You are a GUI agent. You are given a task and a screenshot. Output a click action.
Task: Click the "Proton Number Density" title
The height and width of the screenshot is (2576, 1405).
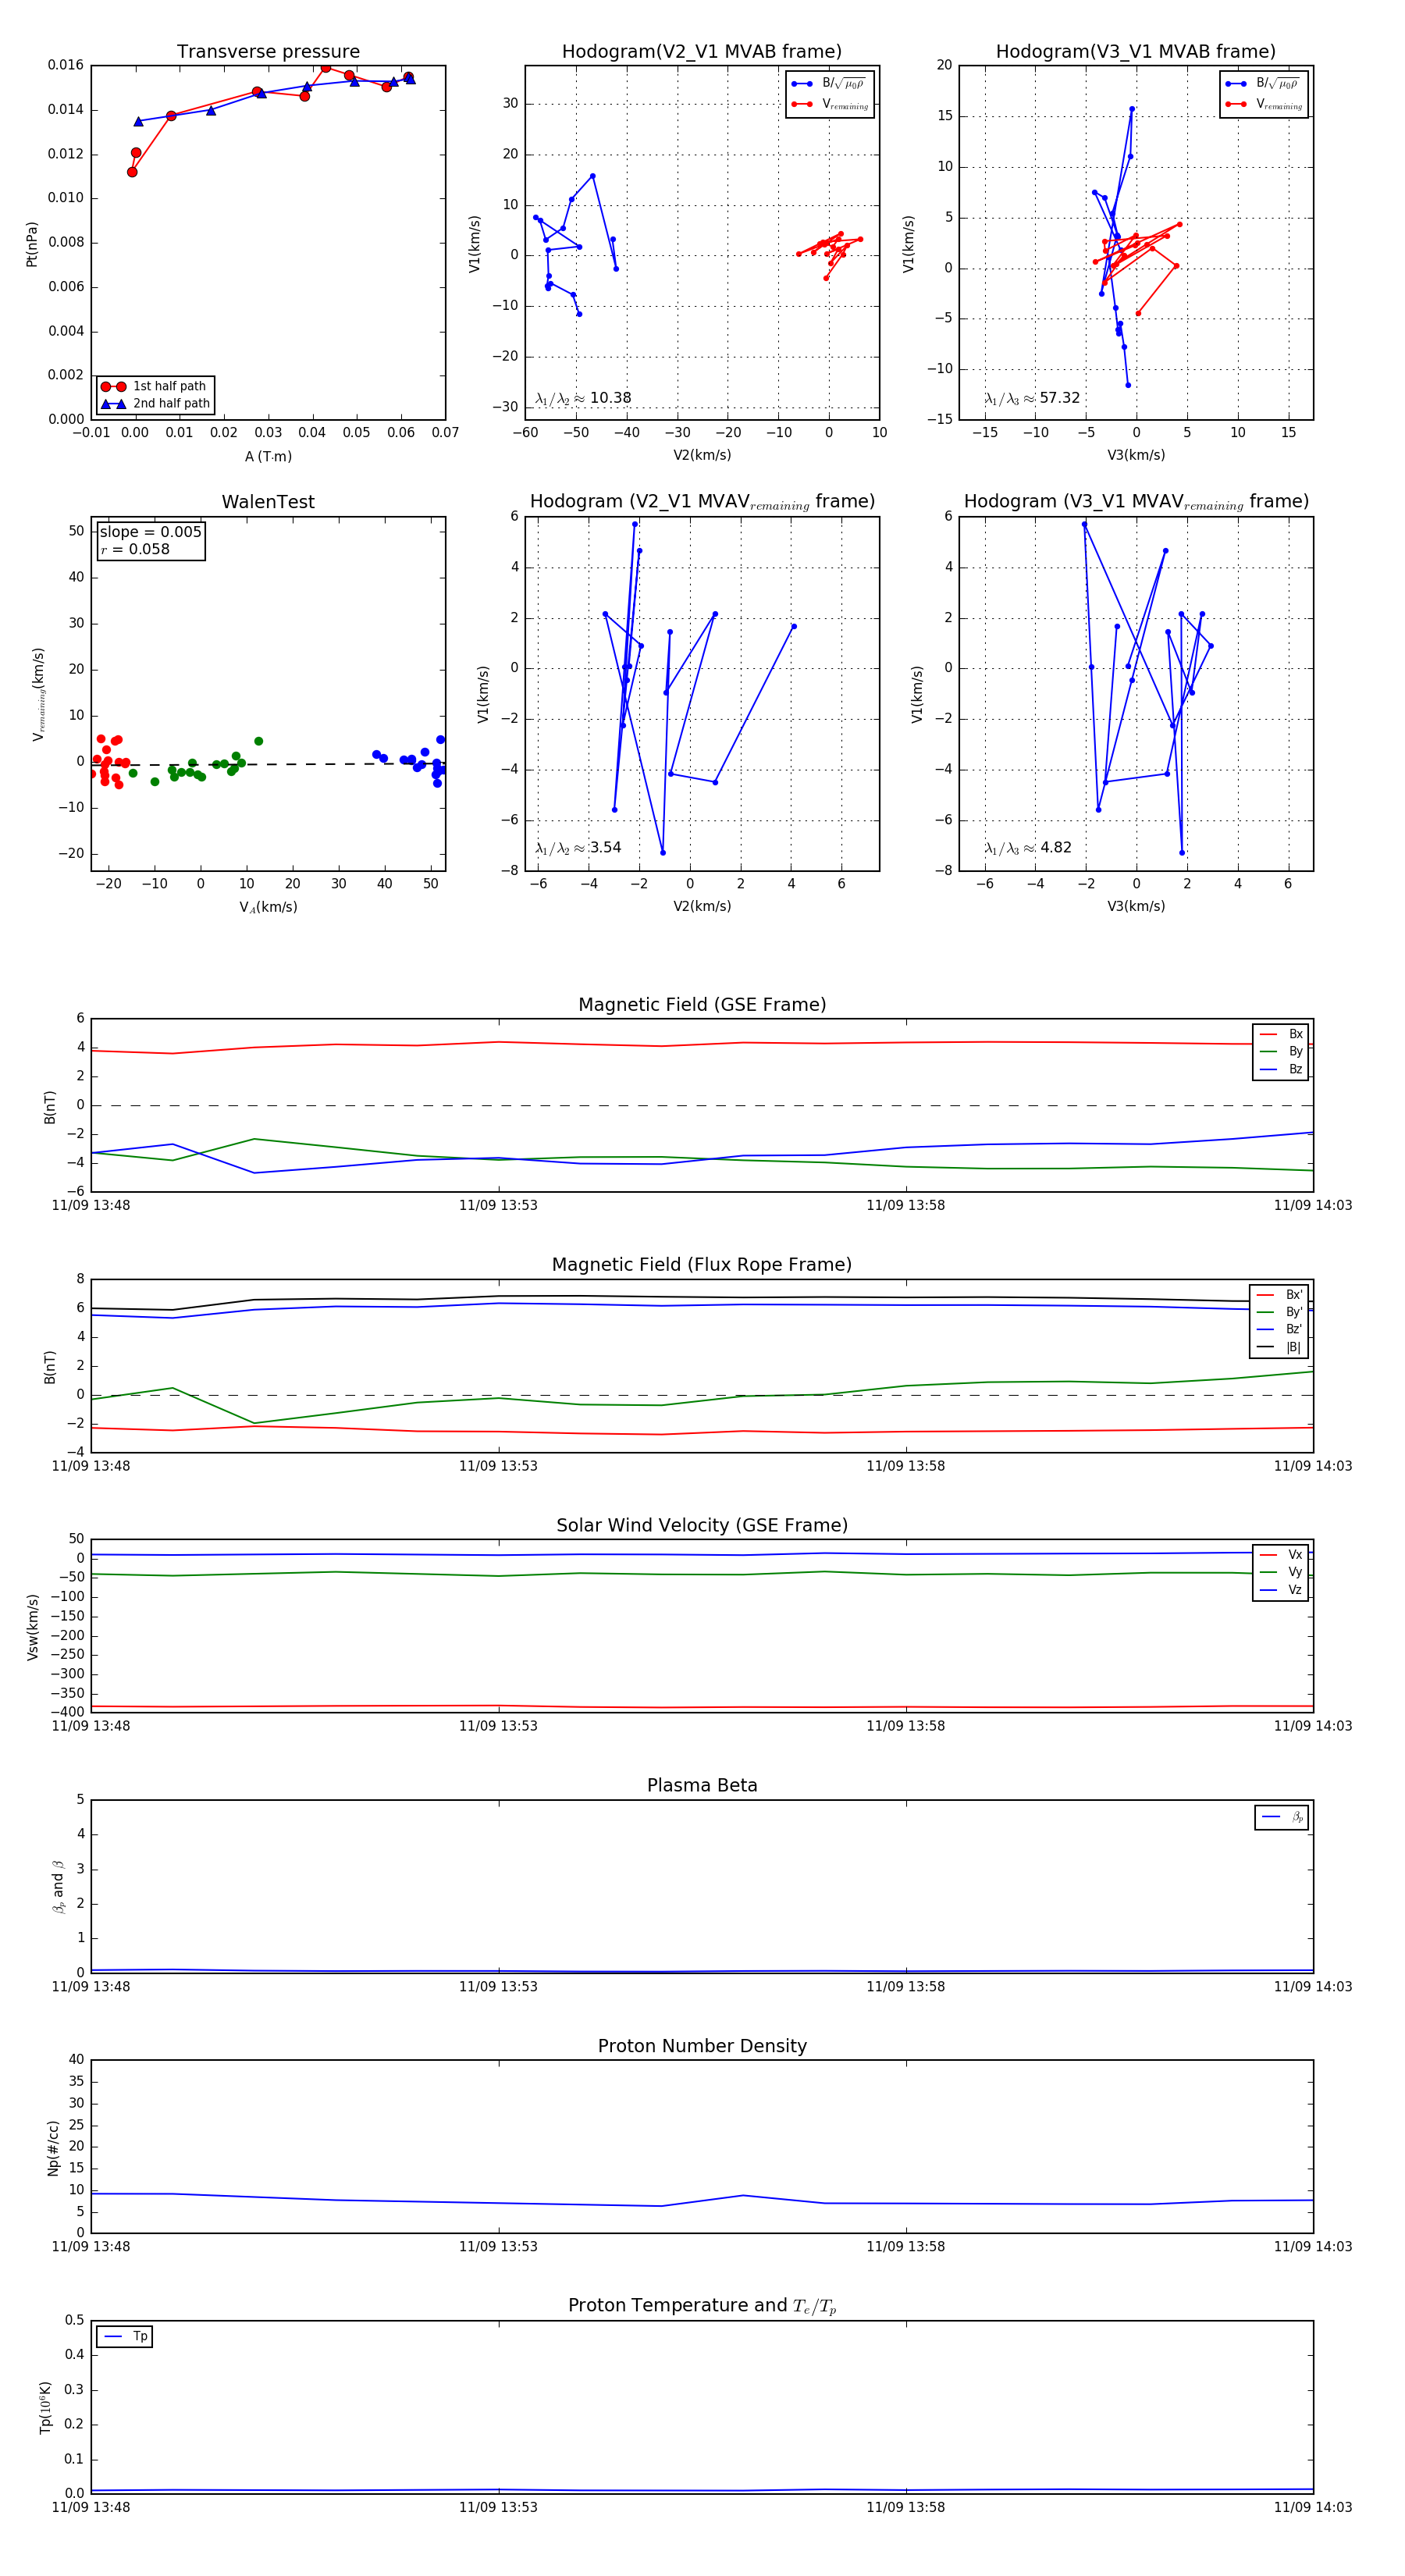[702, 2046]
